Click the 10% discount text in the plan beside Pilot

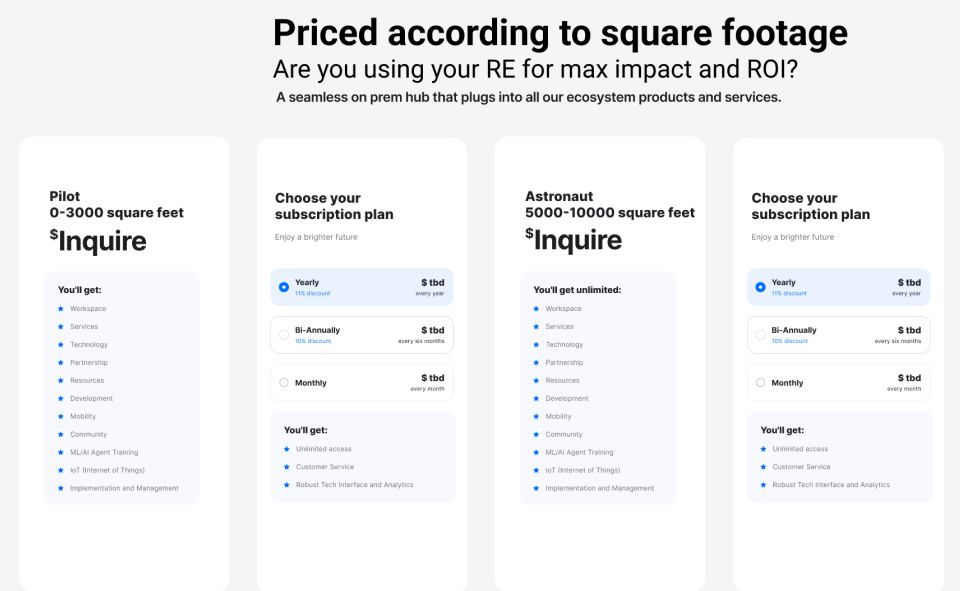(313, 341)
